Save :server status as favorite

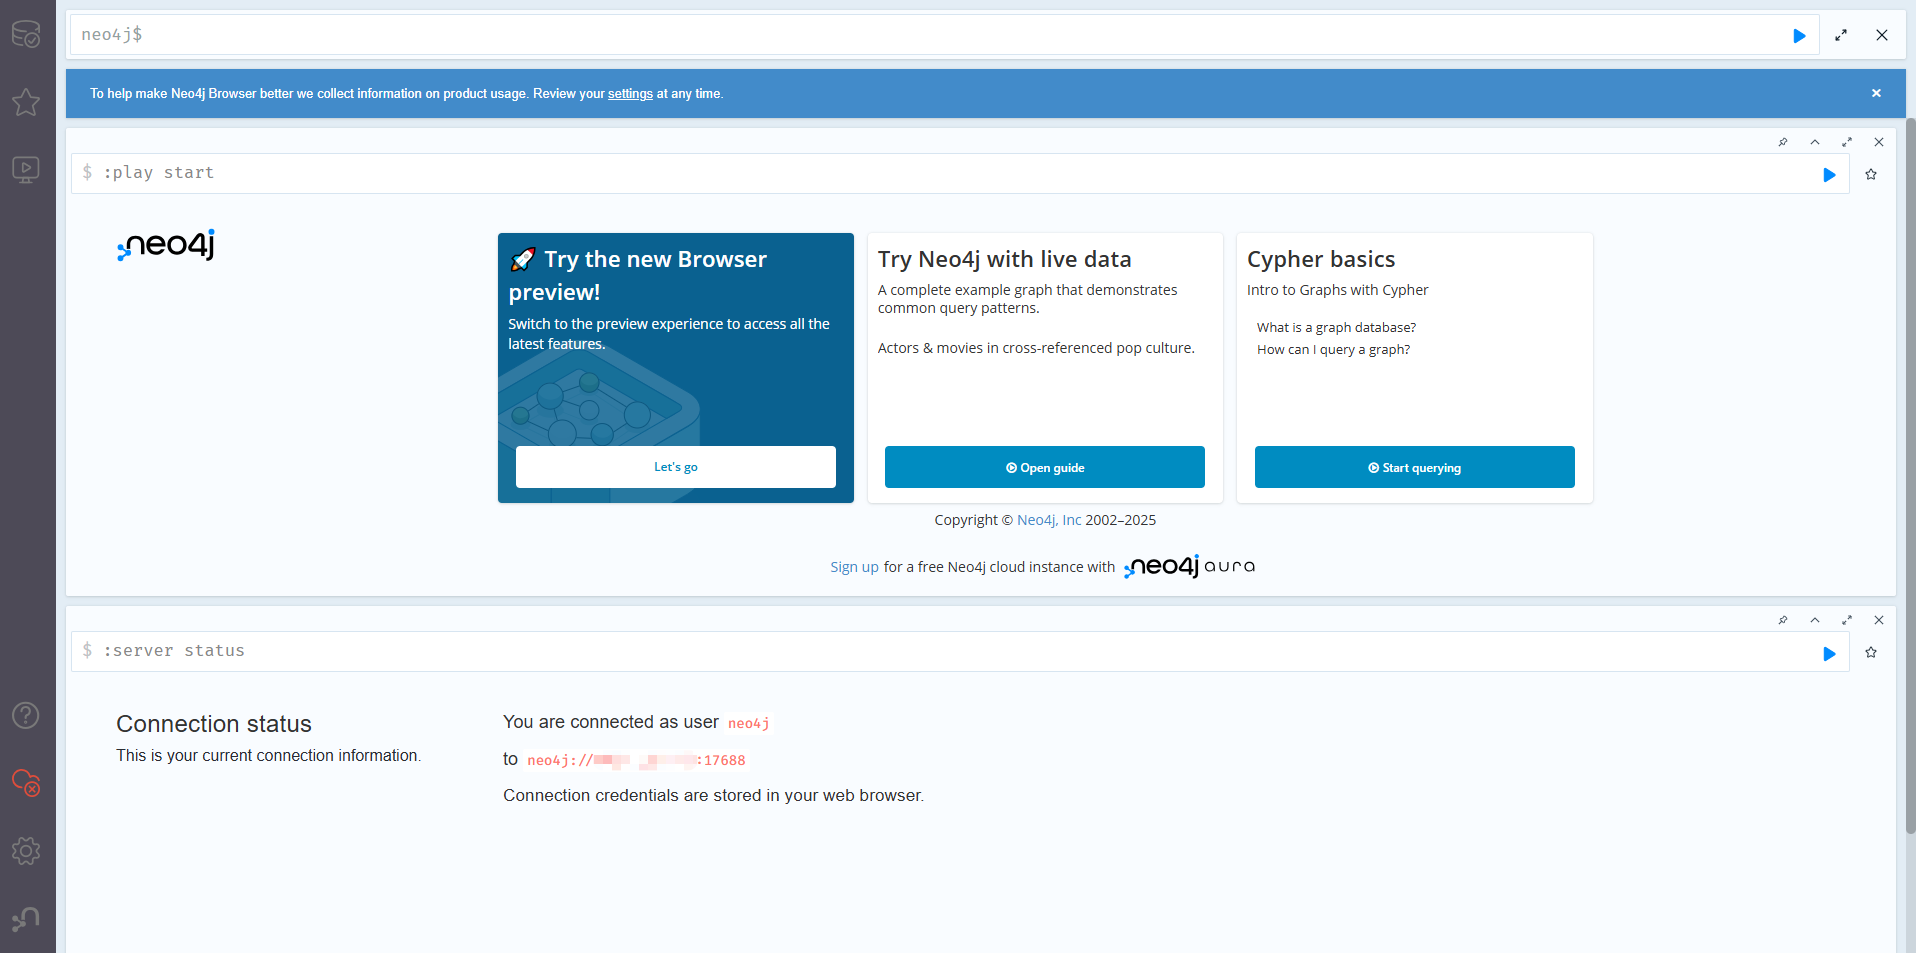(x=1871, y=652)
